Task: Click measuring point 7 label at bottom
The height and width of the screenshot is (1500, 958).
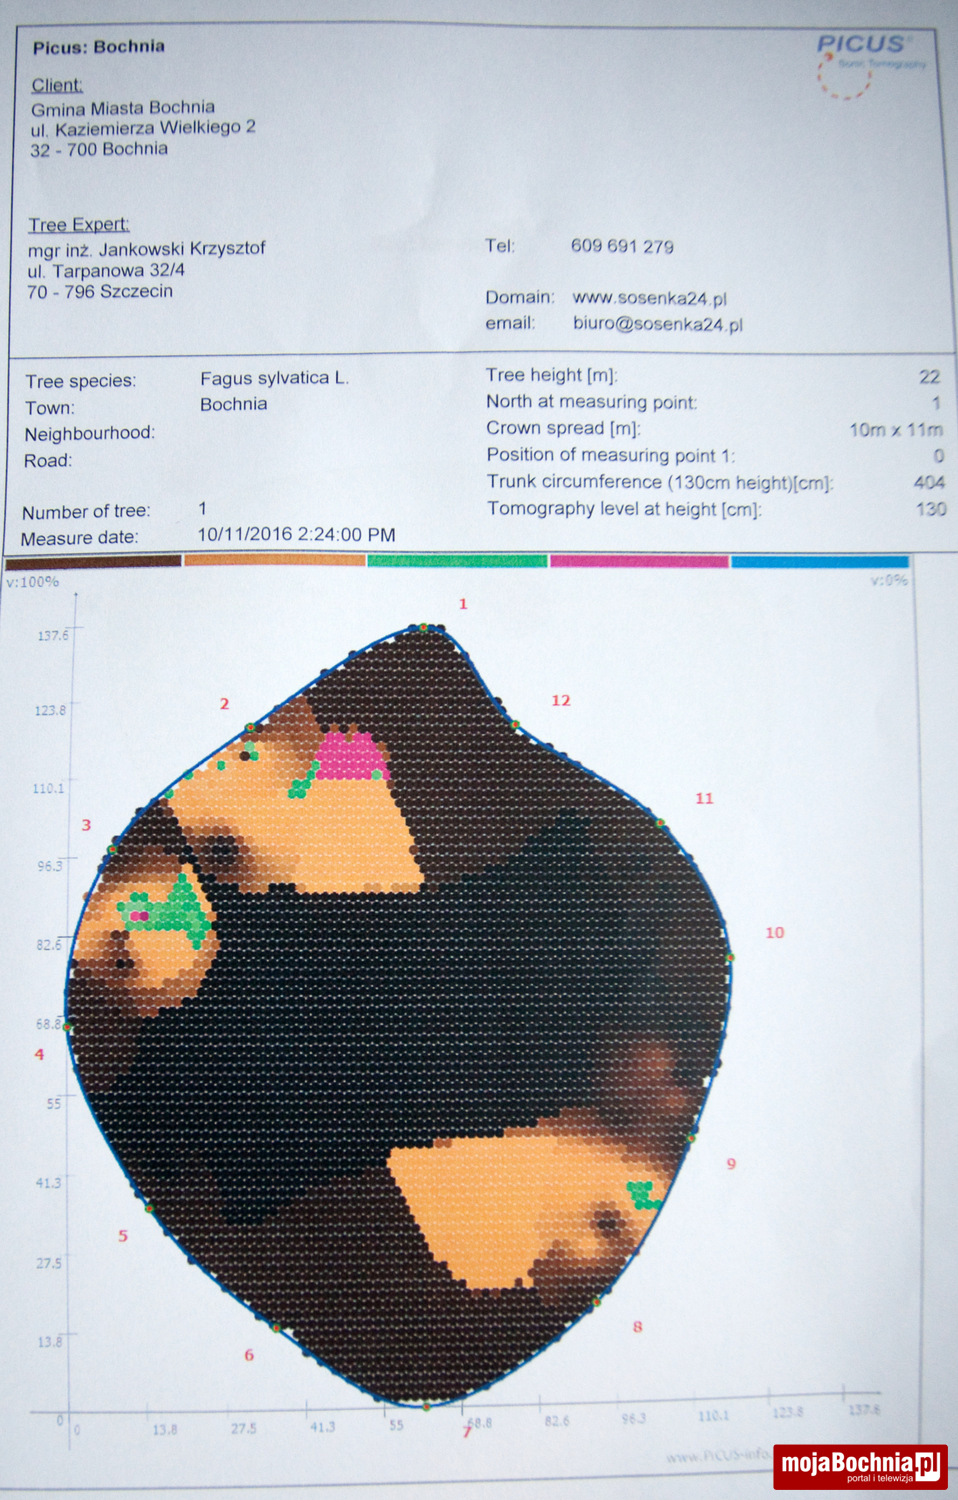Action: coord(466,1432)
